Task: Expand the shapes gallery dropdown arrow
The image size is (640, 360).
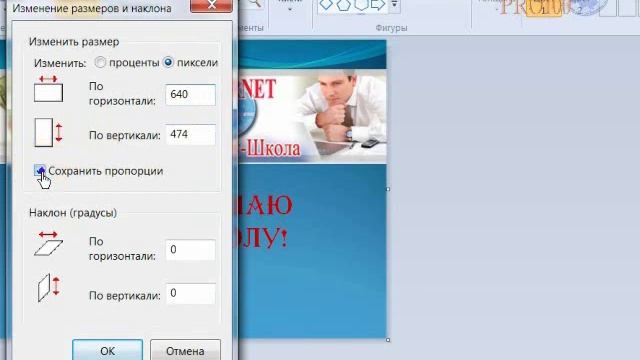Action: 394,5
